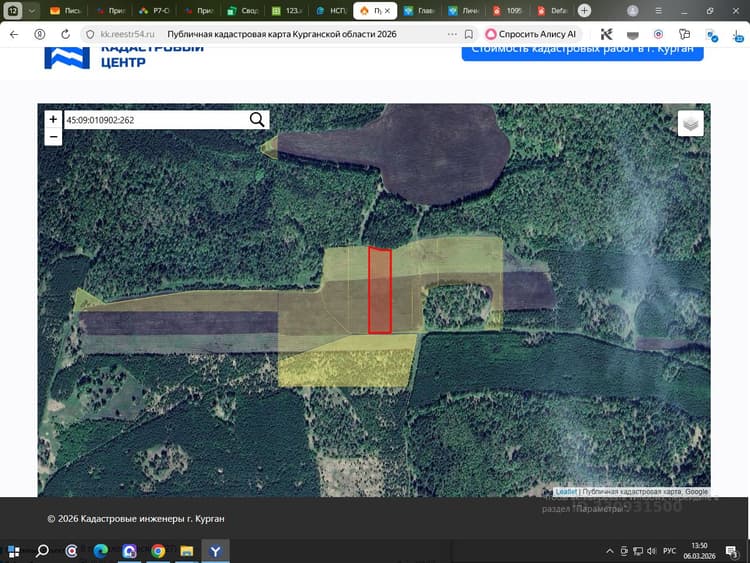Viewport: 750px width, 563px height.
Task: Bookmark this page with the bookmark icon
Action: (469, 34)
